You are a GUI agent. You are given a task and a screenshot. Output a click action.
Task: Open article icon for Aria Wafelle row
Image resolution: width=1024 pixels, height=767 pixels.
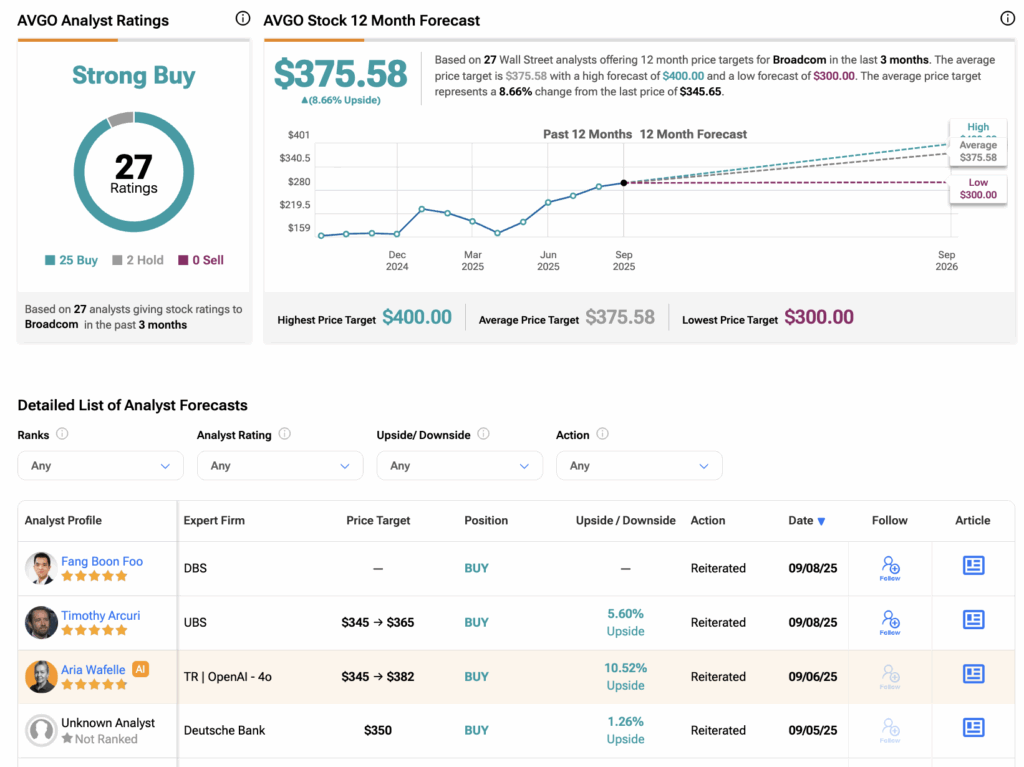coord(973,674)
